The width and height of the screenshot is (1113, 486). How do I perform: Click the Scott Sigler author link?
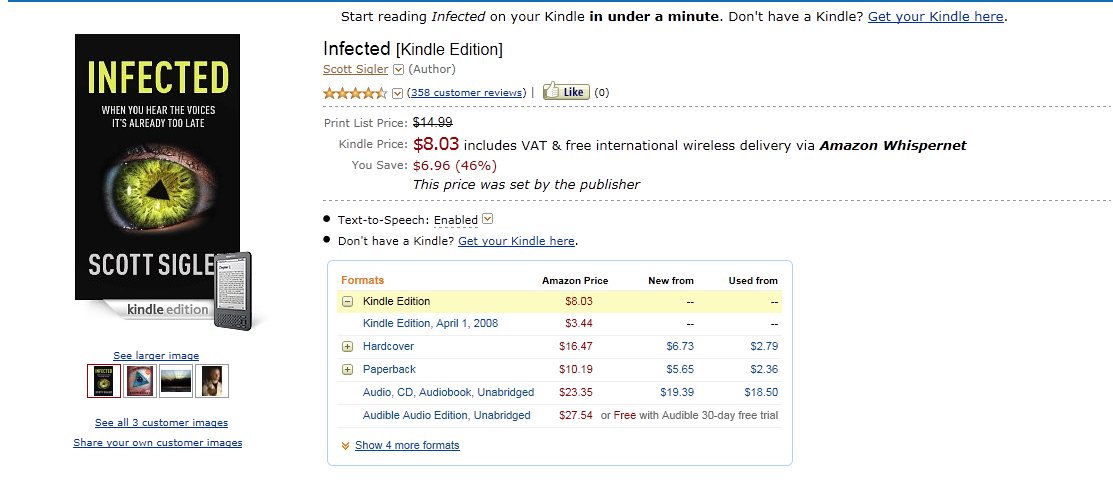click(355, 70)
